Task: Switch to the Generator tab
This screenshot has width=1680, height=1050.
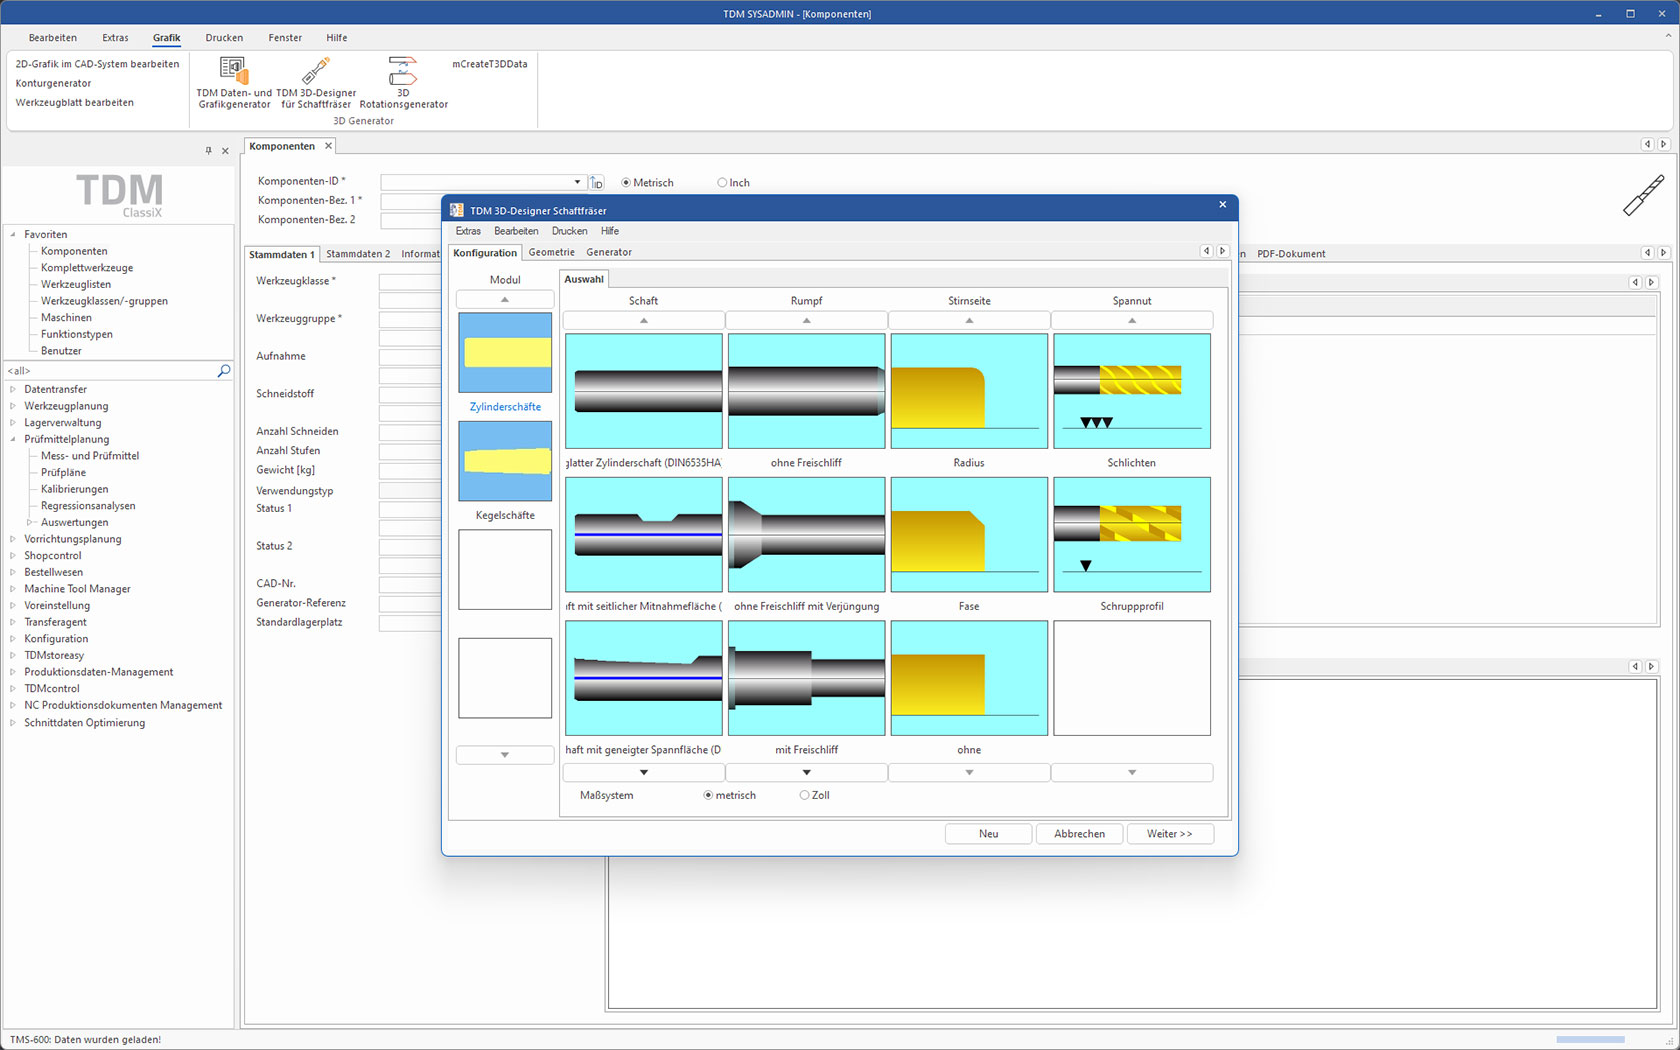Action: pos(609,252)
